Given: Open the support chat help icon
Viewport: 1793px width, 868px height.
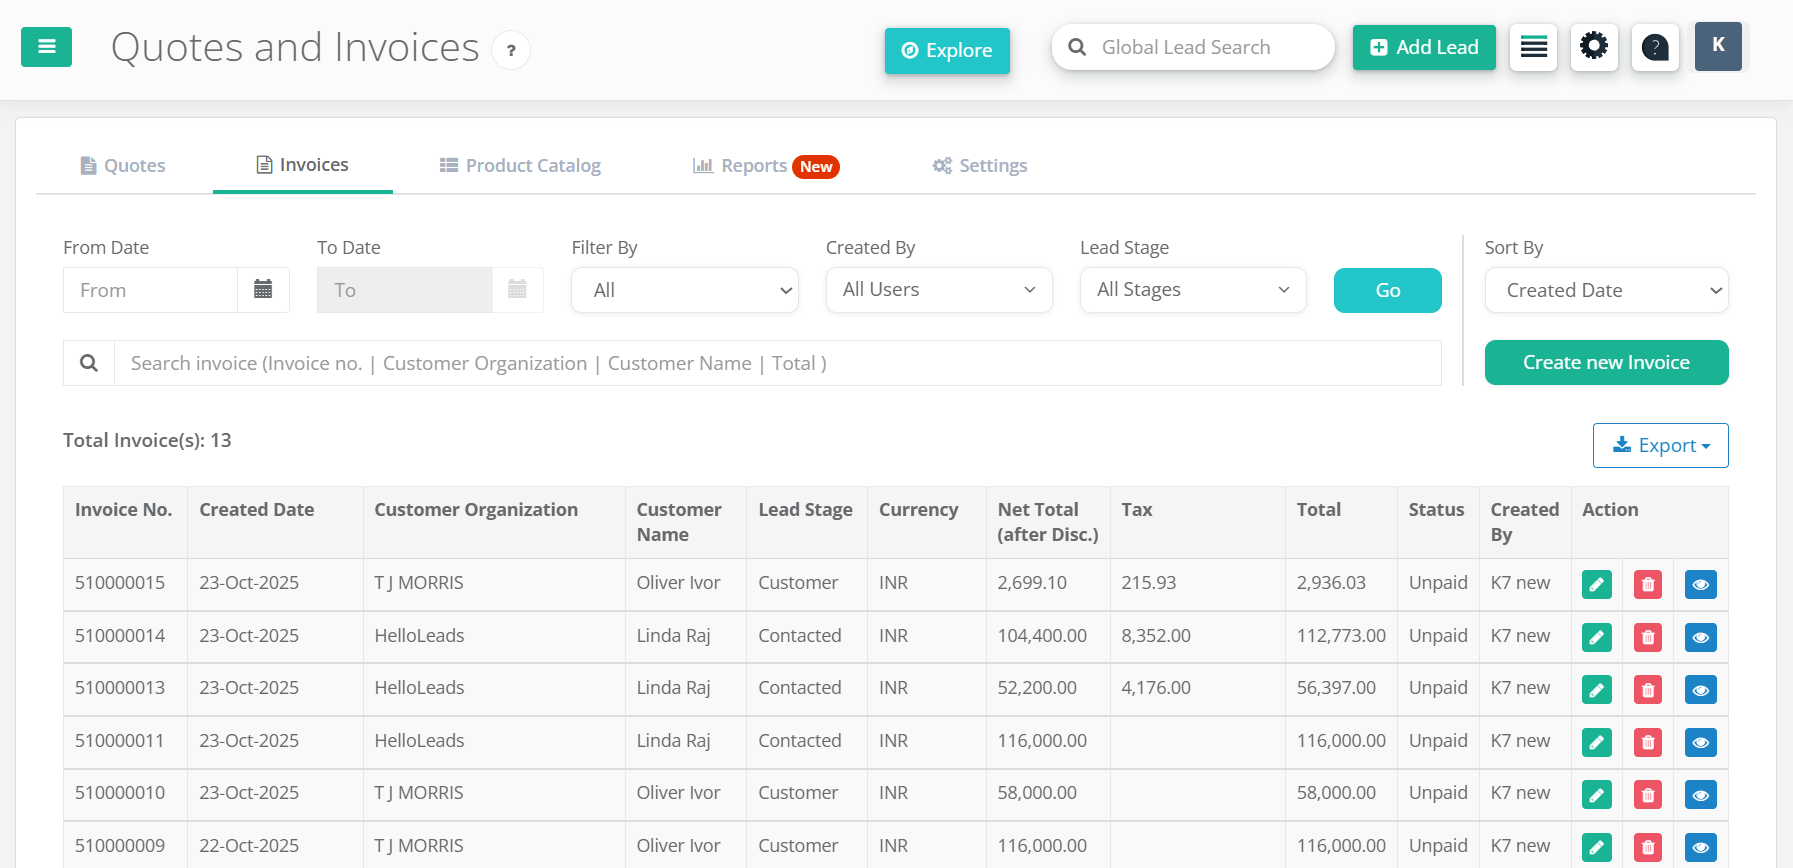Looking at the screenshot, I should point(1655,47).
